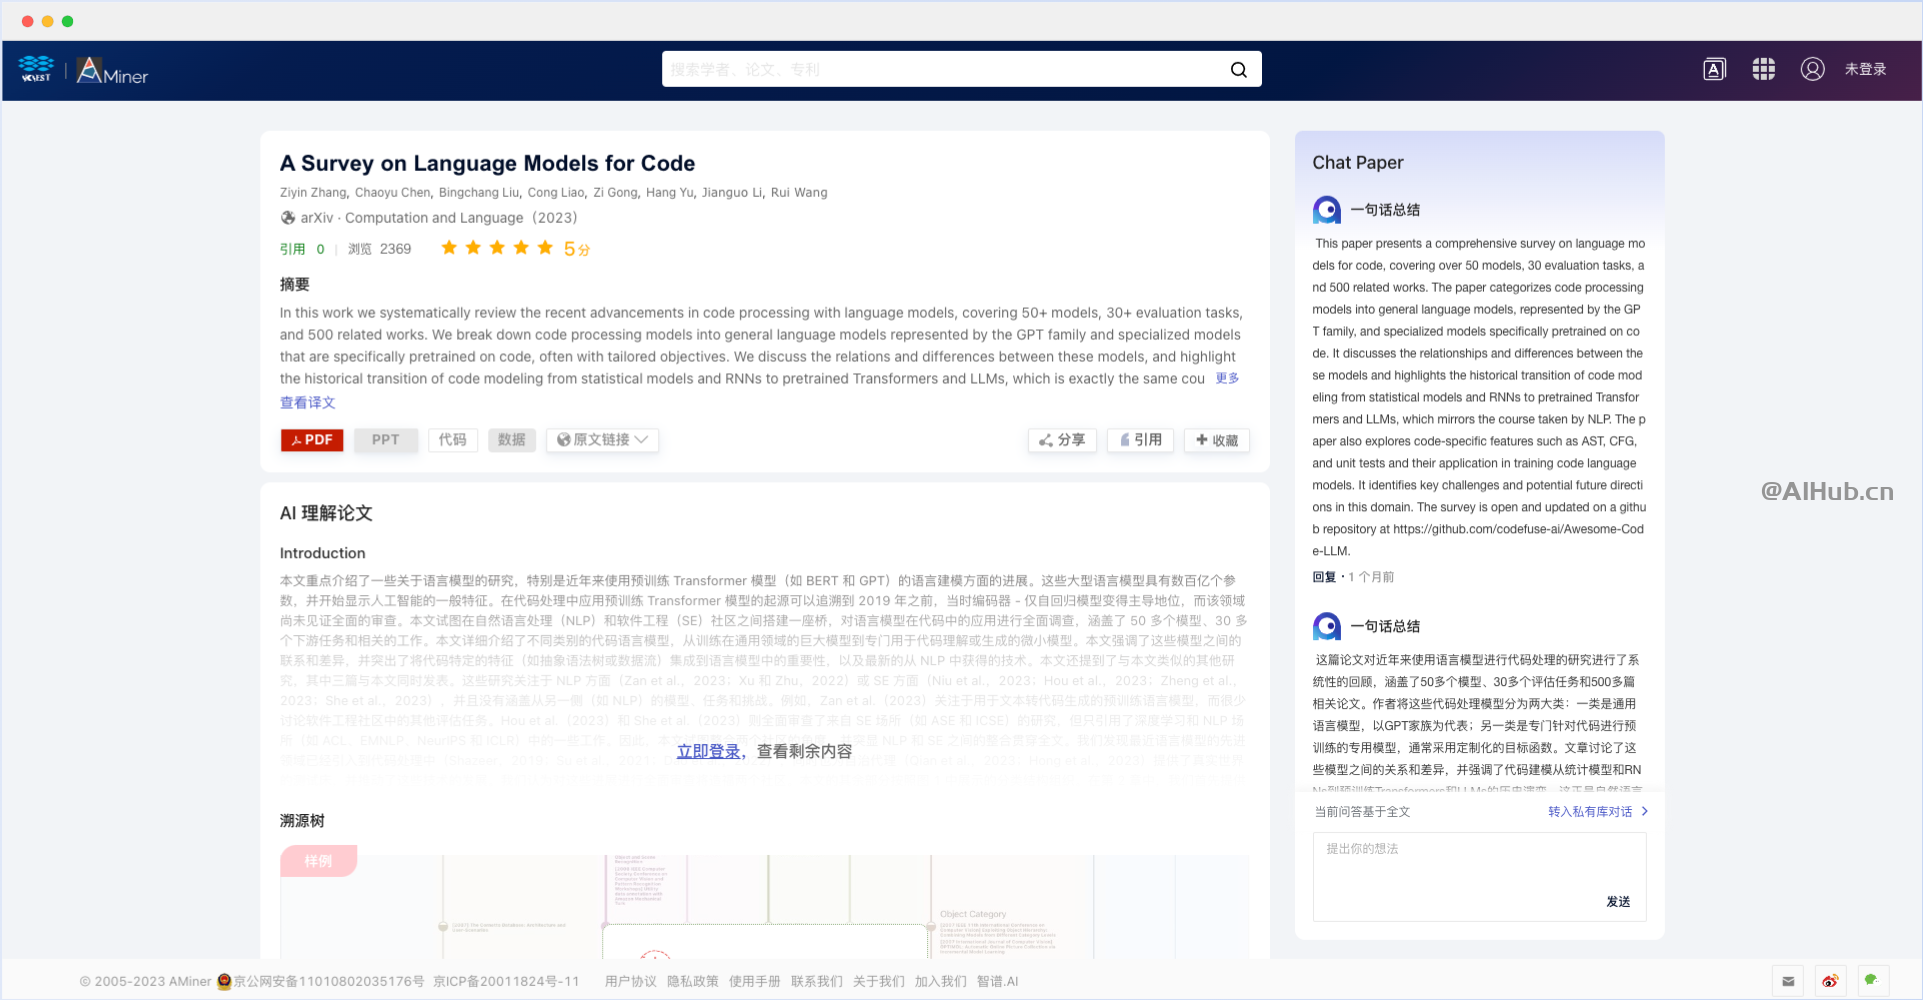Click the Chat Paper bot avatar icon

pos(1327,209)
